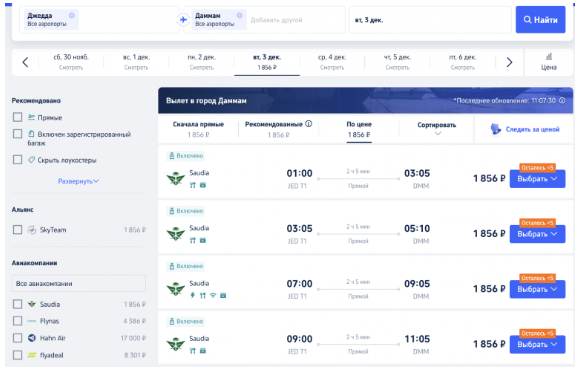The width and height of the screenshot is (577, 372).
Task: Show previous dates with left arrow
Action: (x=25, y=62)
